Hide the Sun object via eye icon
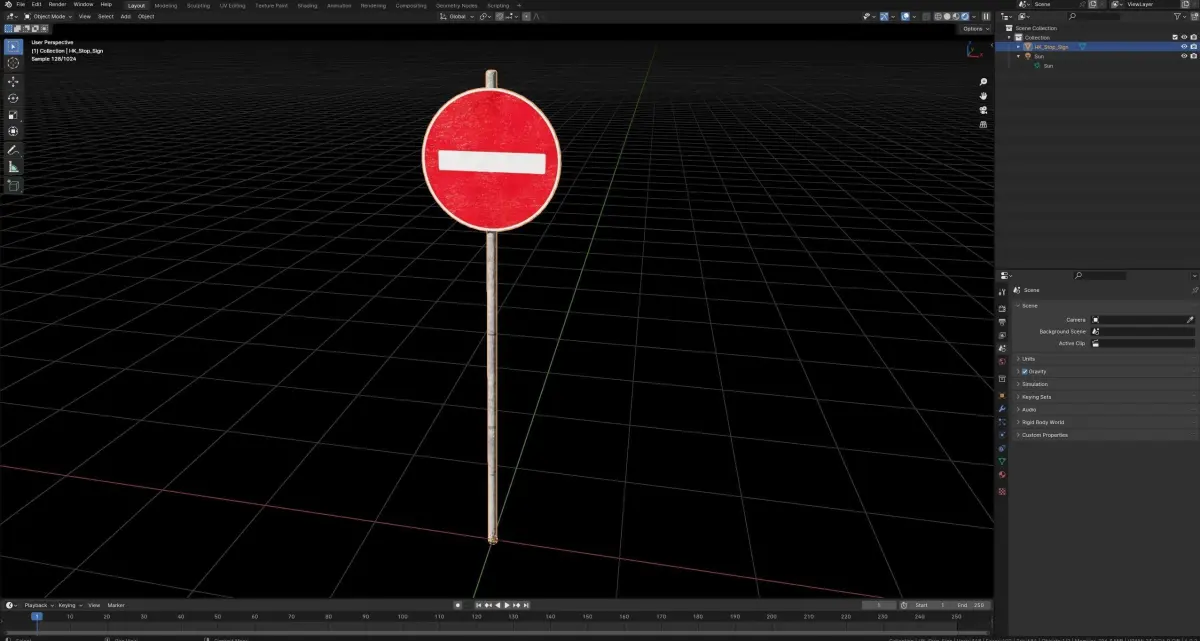Viewport: 1200px width, 641px height. (1184, 56)
